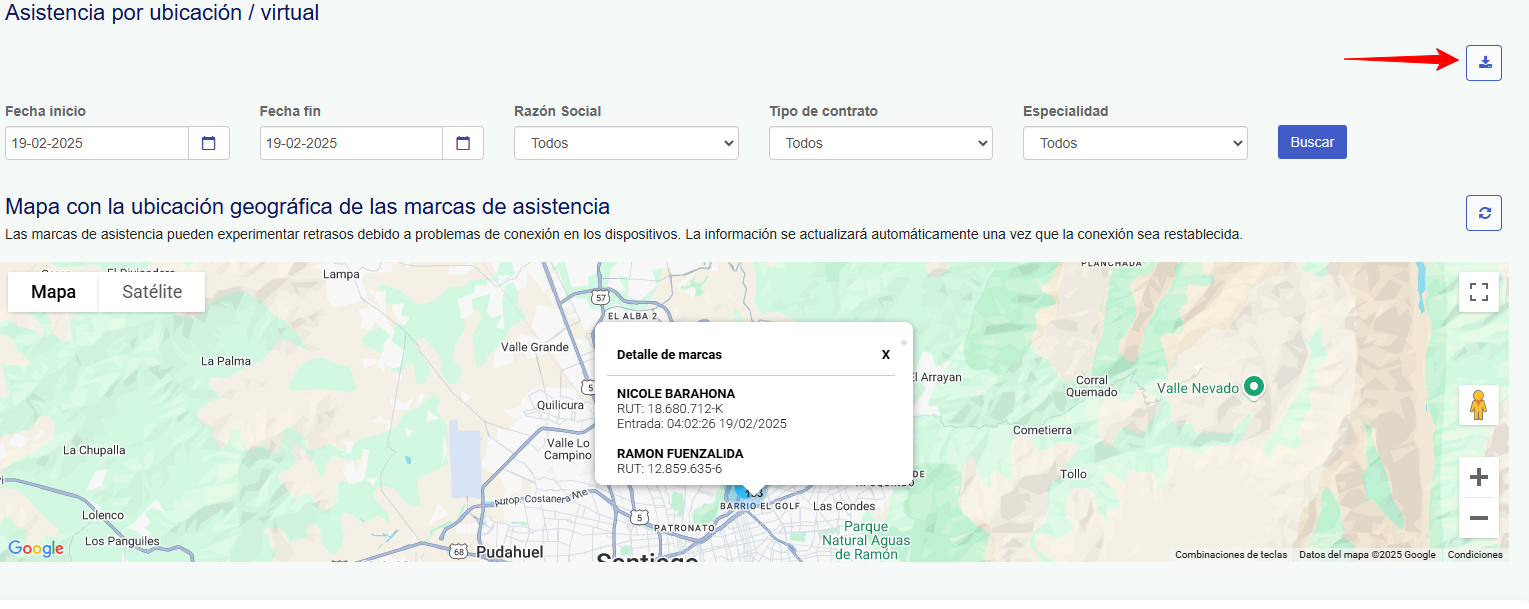Click the Google logo on the map
Viewport: 1529px width, 609px height.
(x=36, y=548)
